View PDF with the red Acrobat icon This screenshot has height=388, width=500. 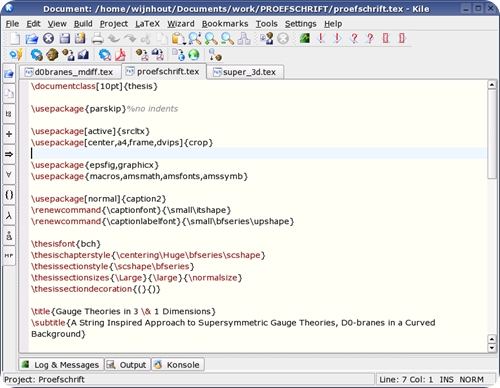[x=120, y=55]
